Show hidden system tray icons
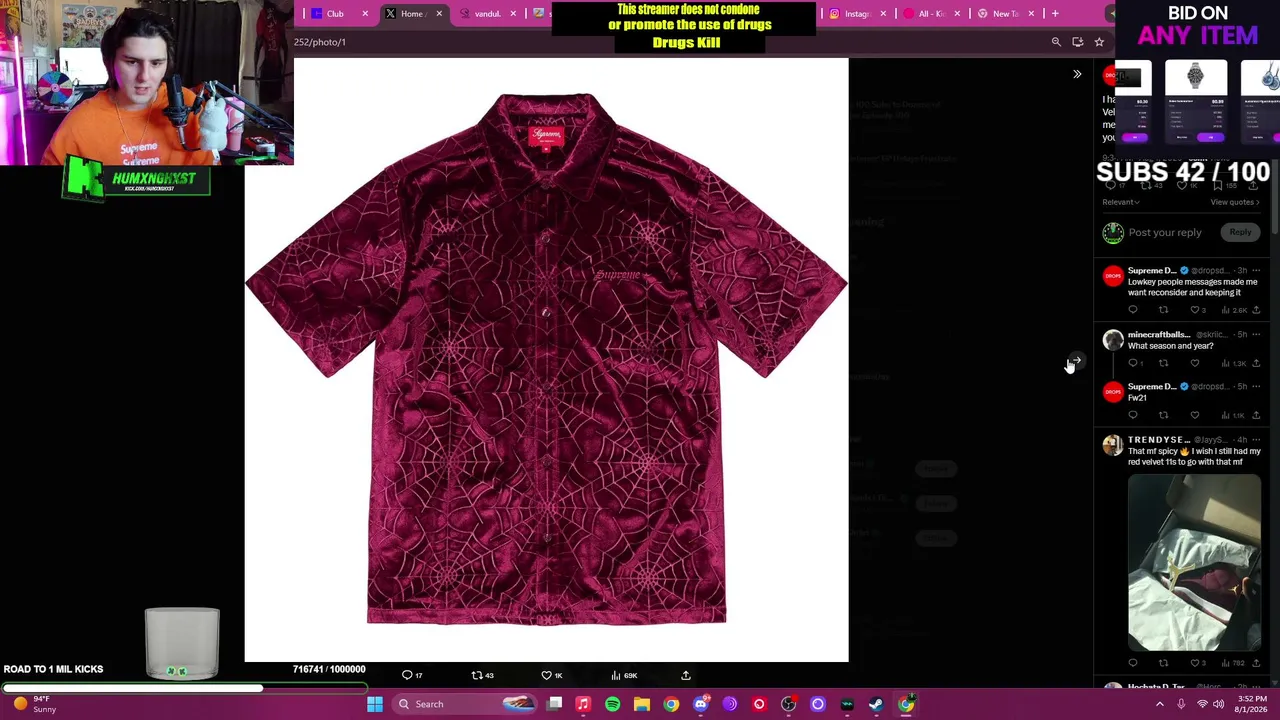The width and height of the screenshot is (1280, 720). [x=1160, y=704]
